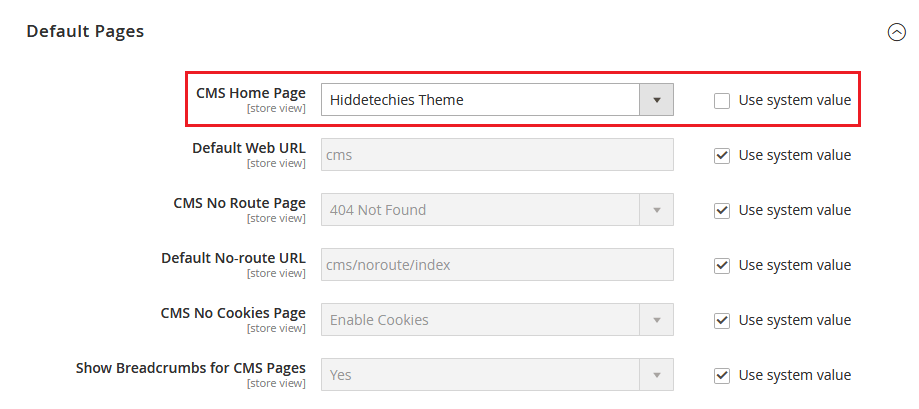Uncheck Use system value for CMS No Cookies Page
Screen dimensions: 919x409
click(x=721, y=320)
